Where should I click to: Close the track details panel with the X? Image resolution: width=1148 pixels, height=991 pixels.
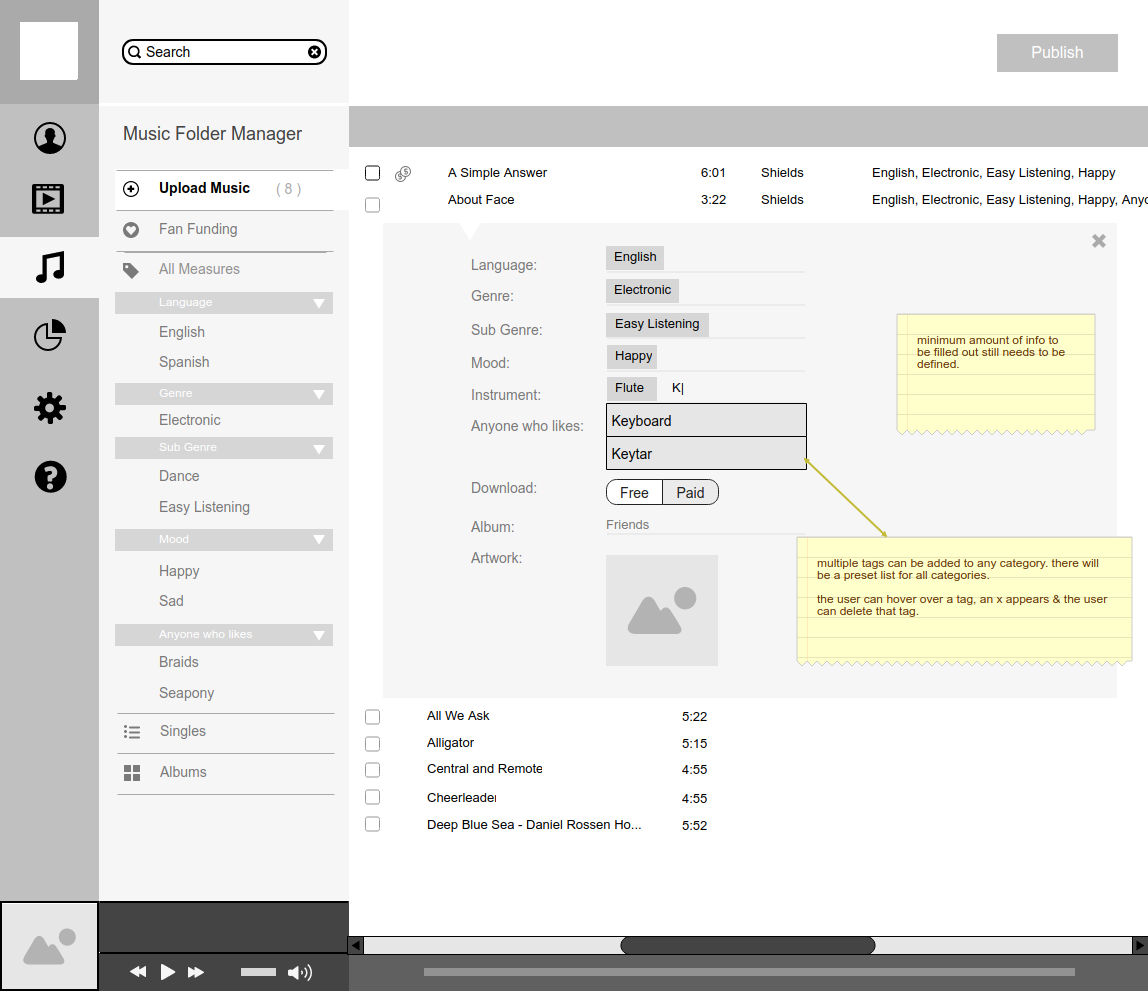pos(1099,241)
